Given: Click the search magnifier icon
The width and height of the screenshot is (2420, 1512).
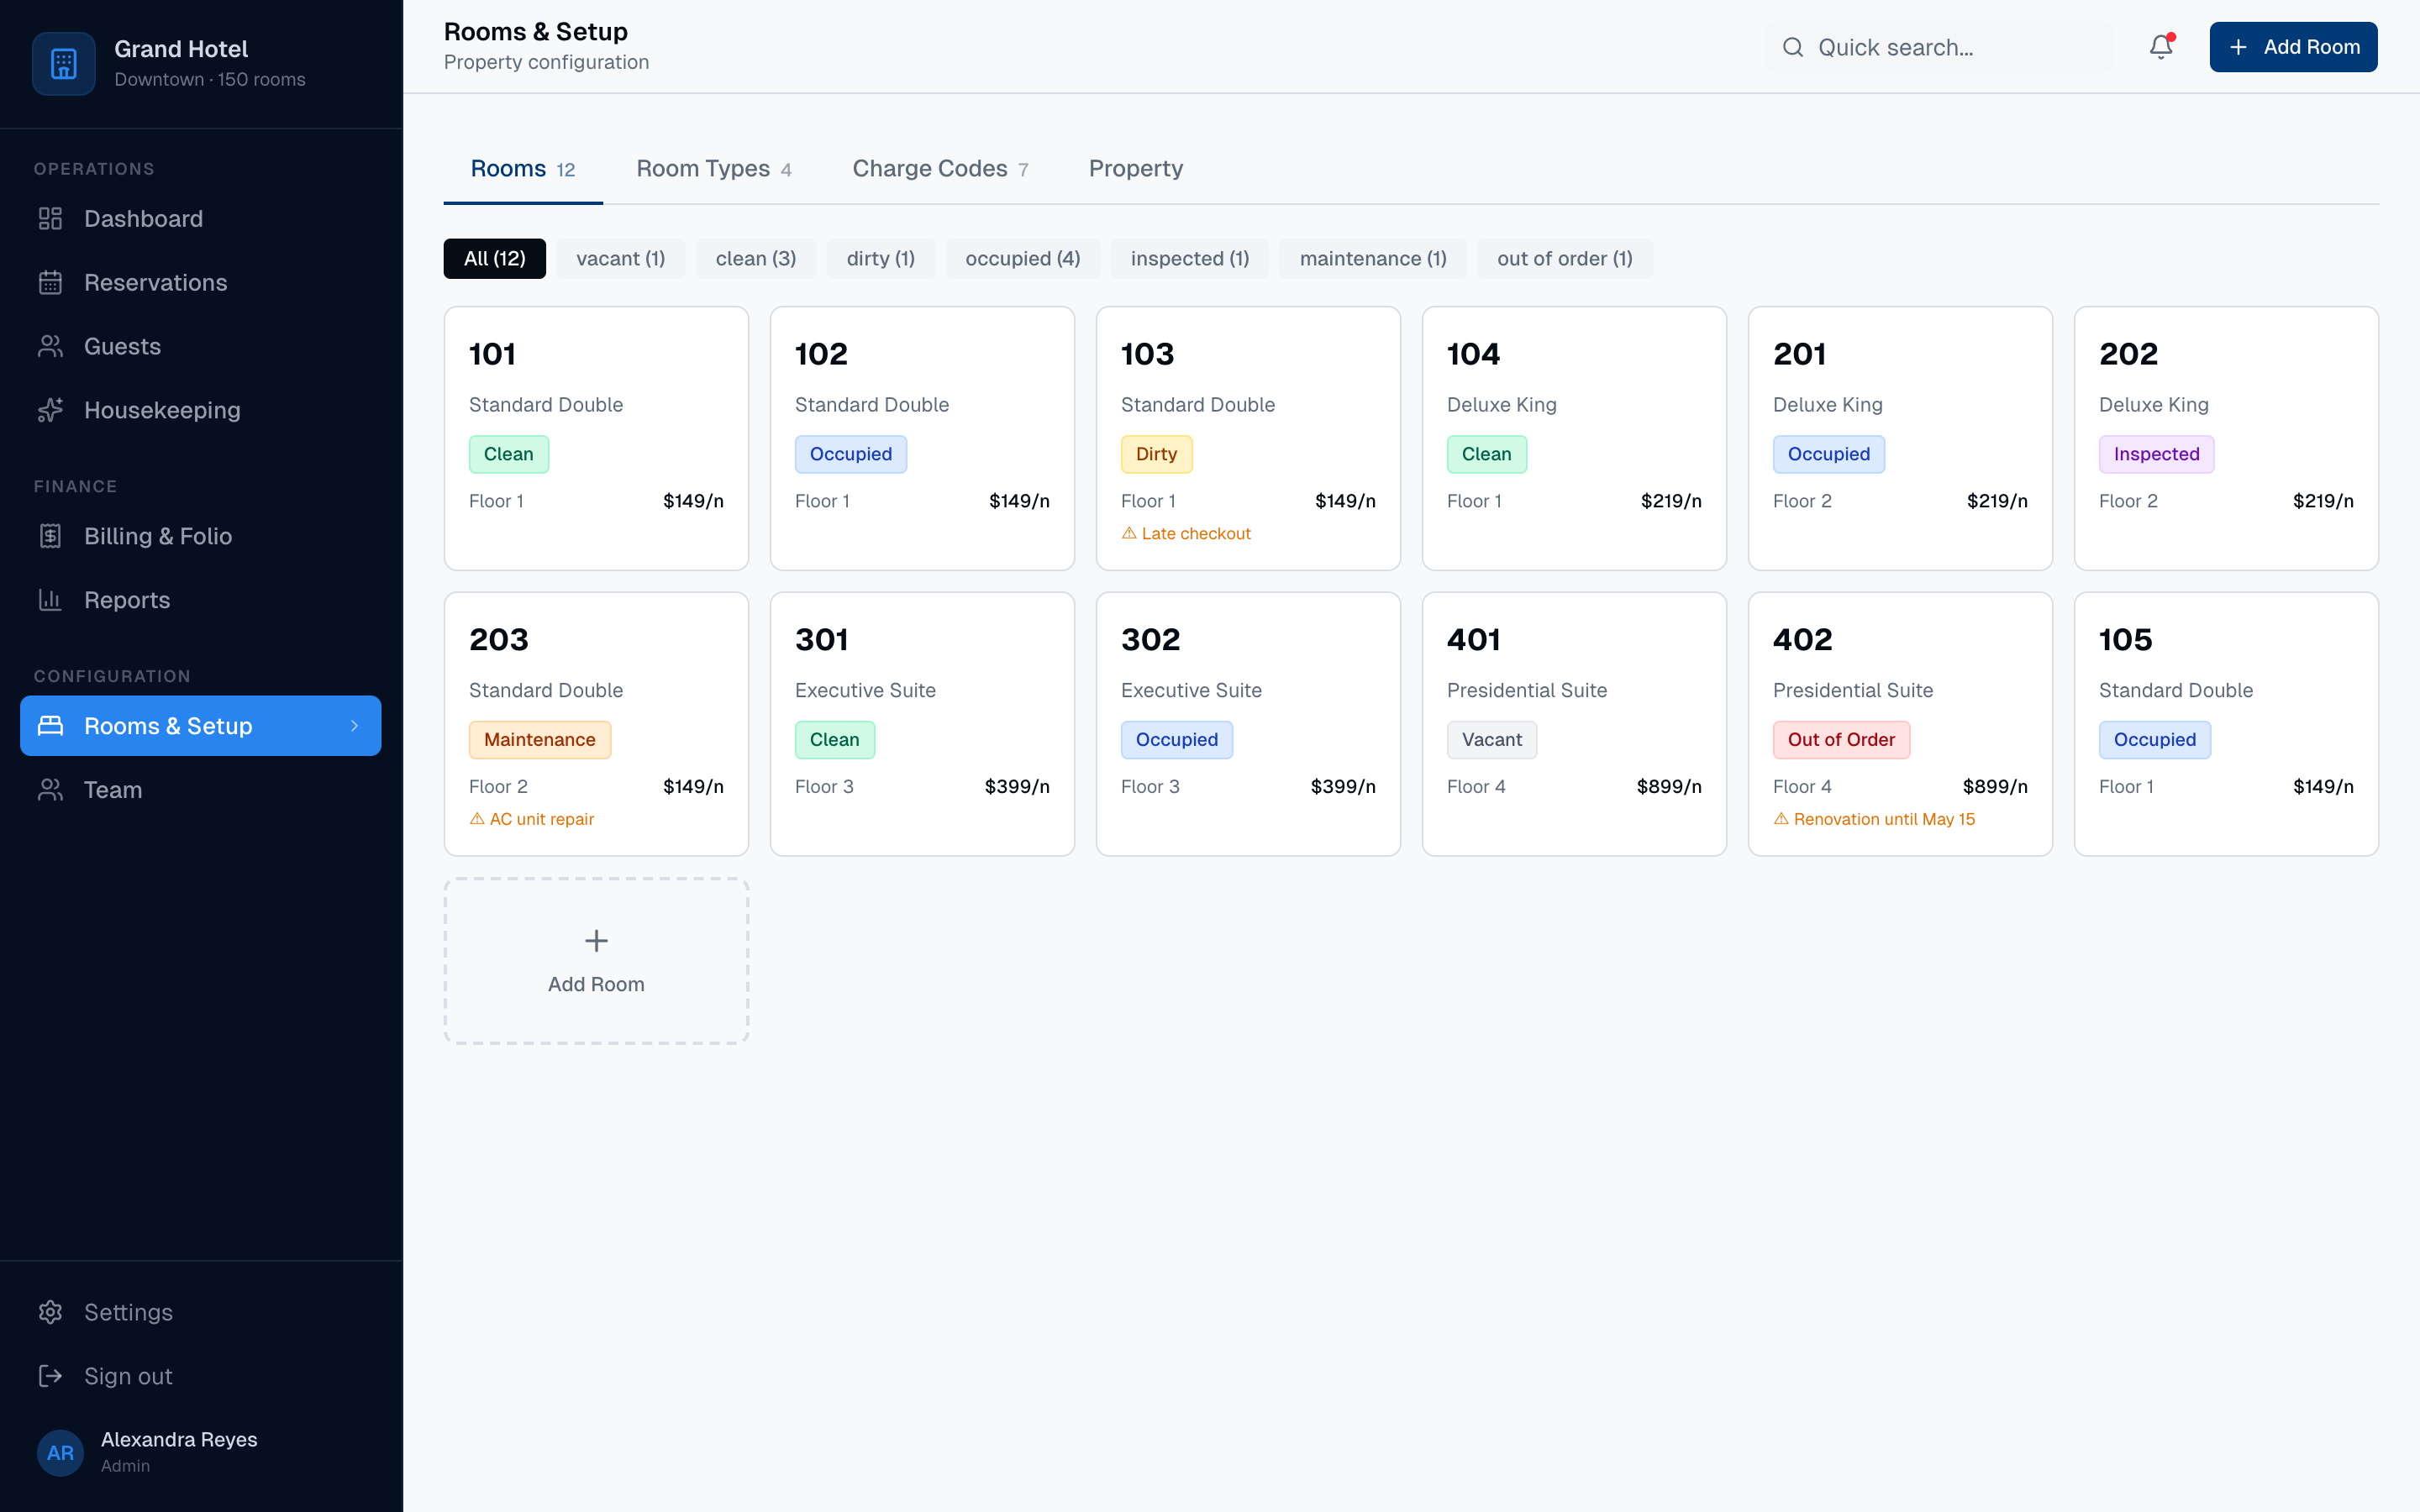Looking at the screenshot, I should coord(1793,47).
